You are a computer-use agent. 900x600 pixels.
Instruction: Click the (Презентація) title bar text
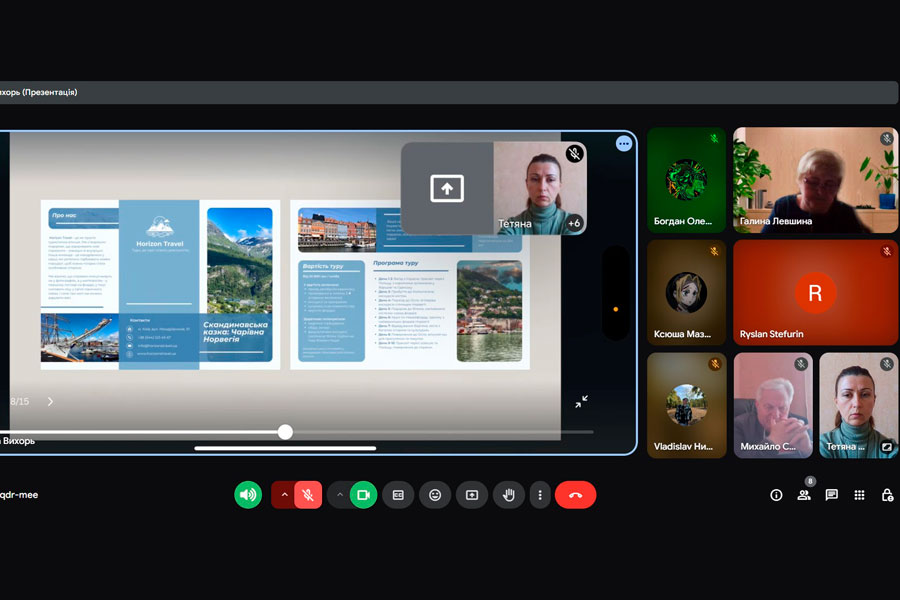click(x=49, y=92)
